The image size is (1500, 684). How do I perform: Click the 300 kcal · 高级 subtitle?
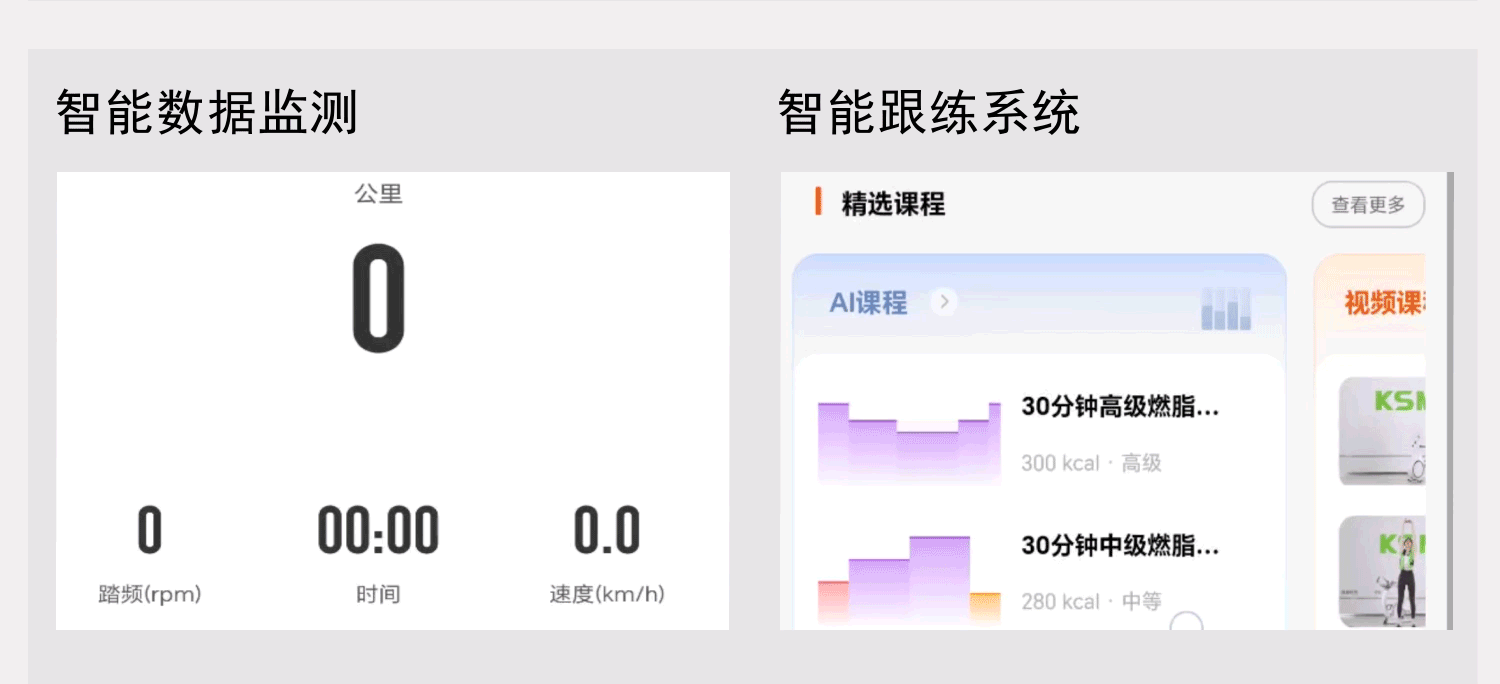click(1091, 463)
